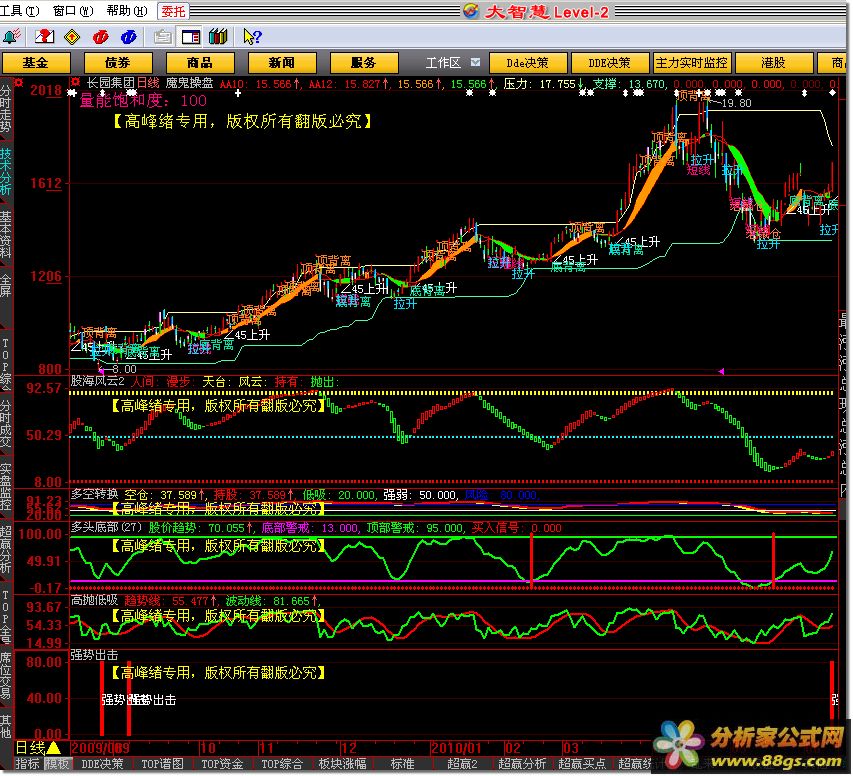This screenshot has width=853, height=776.
Task: Open the 帮助(H) menu
Action: point(127,11)
